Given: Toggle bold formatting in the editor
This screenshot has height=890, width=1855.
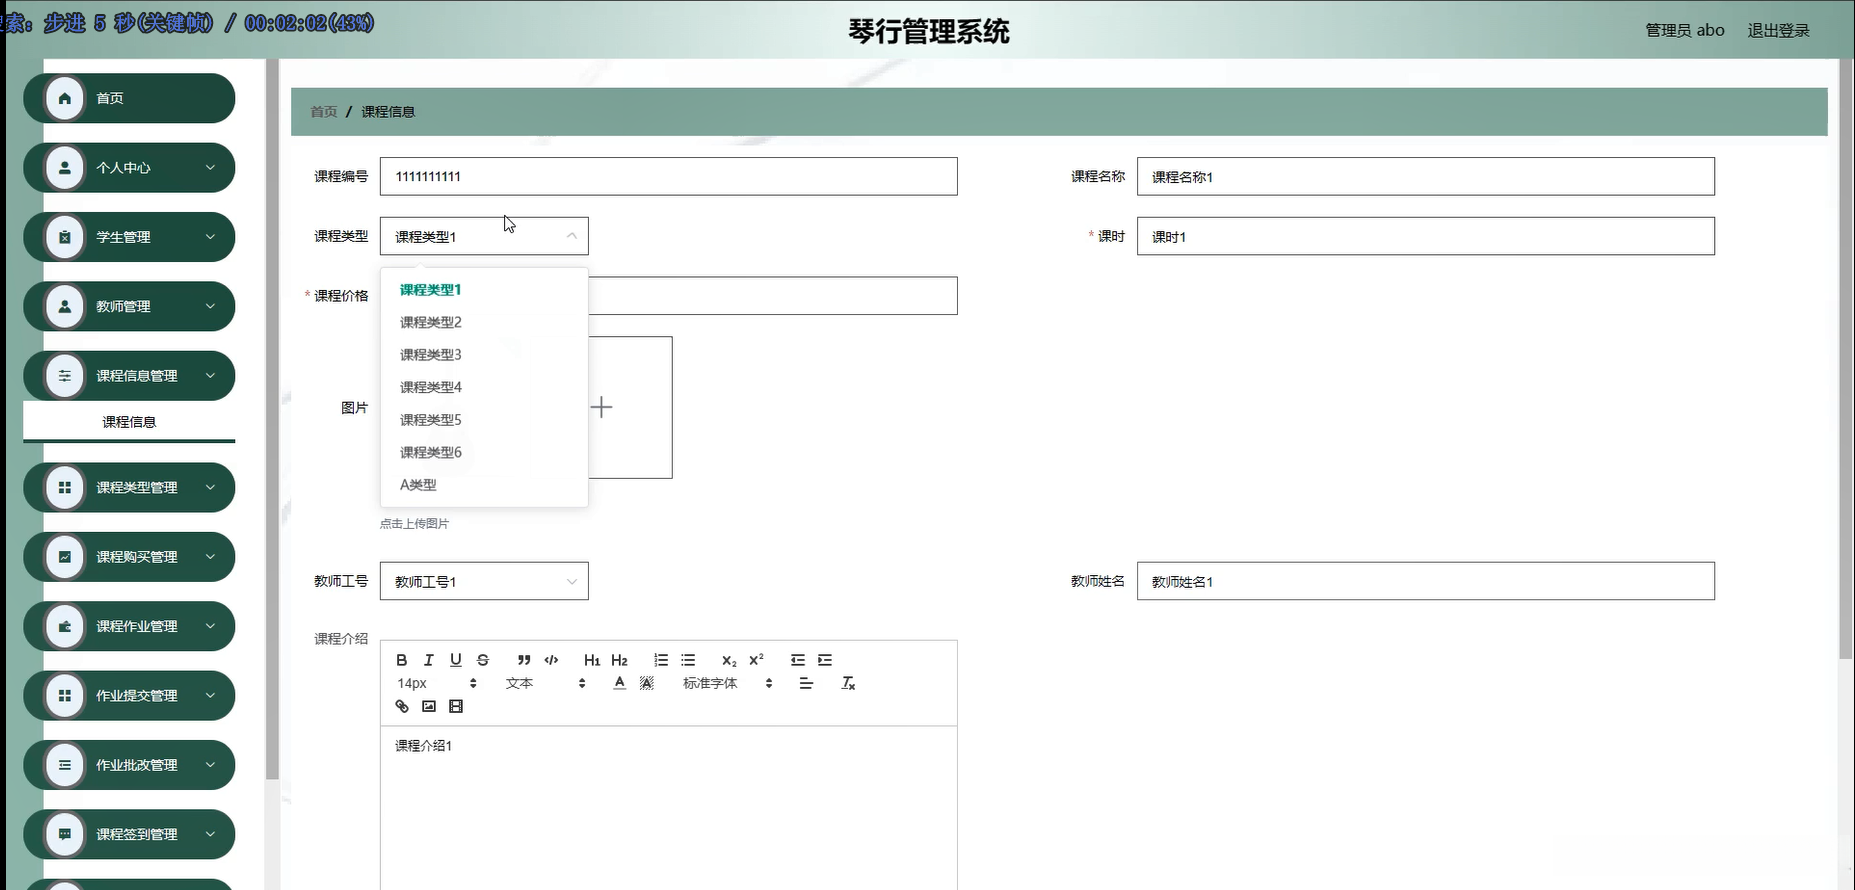Looking at the screenshot, I should click(402, 660).
